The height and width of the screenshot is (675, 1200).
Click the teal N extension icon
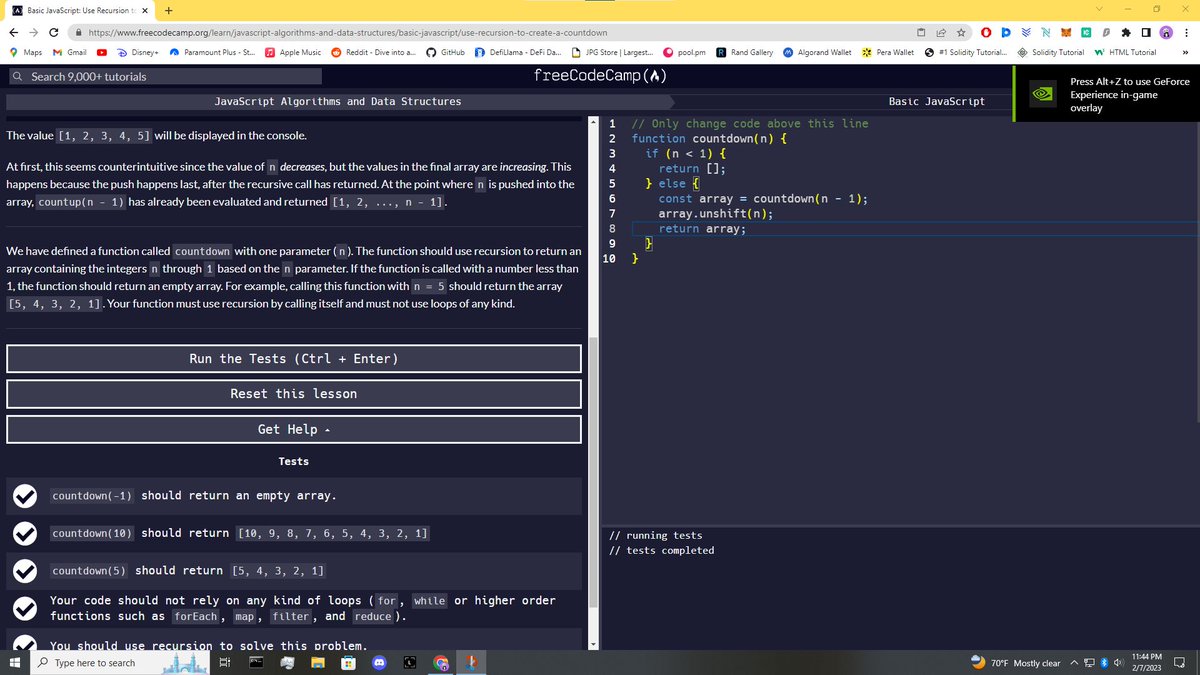(x=1046, y=32)
